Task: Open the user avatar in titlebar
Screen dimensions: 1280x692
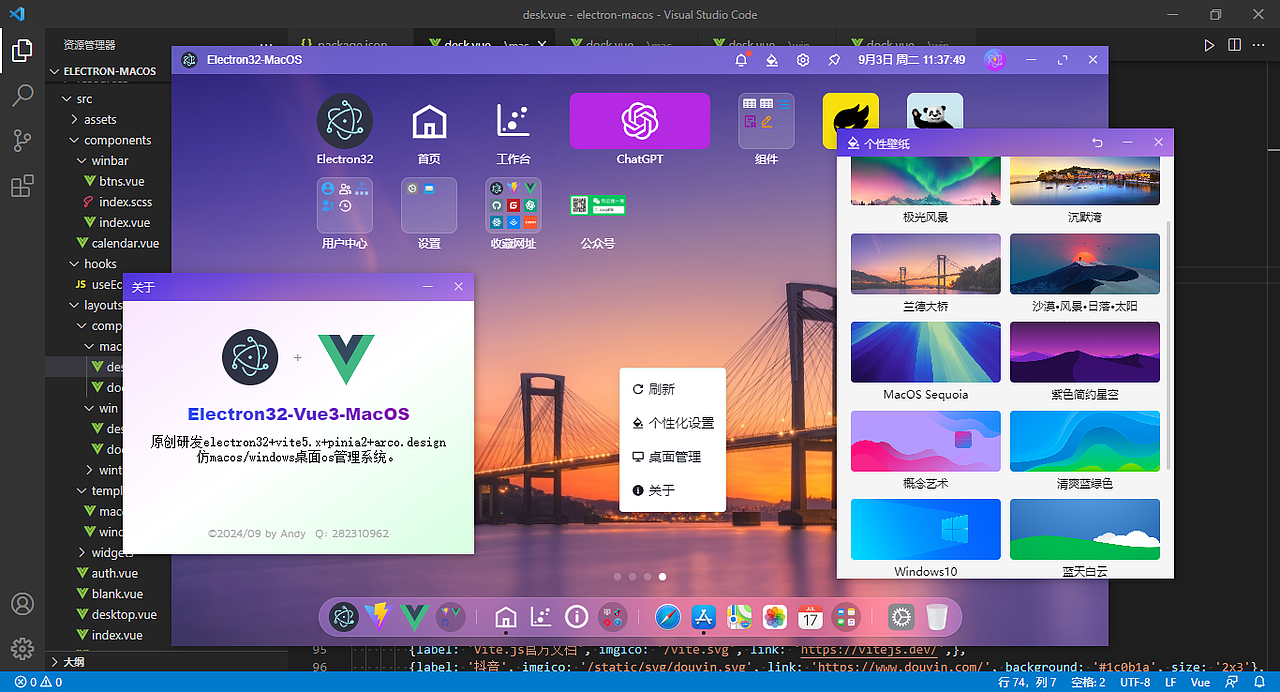Action: pos(994,60)
